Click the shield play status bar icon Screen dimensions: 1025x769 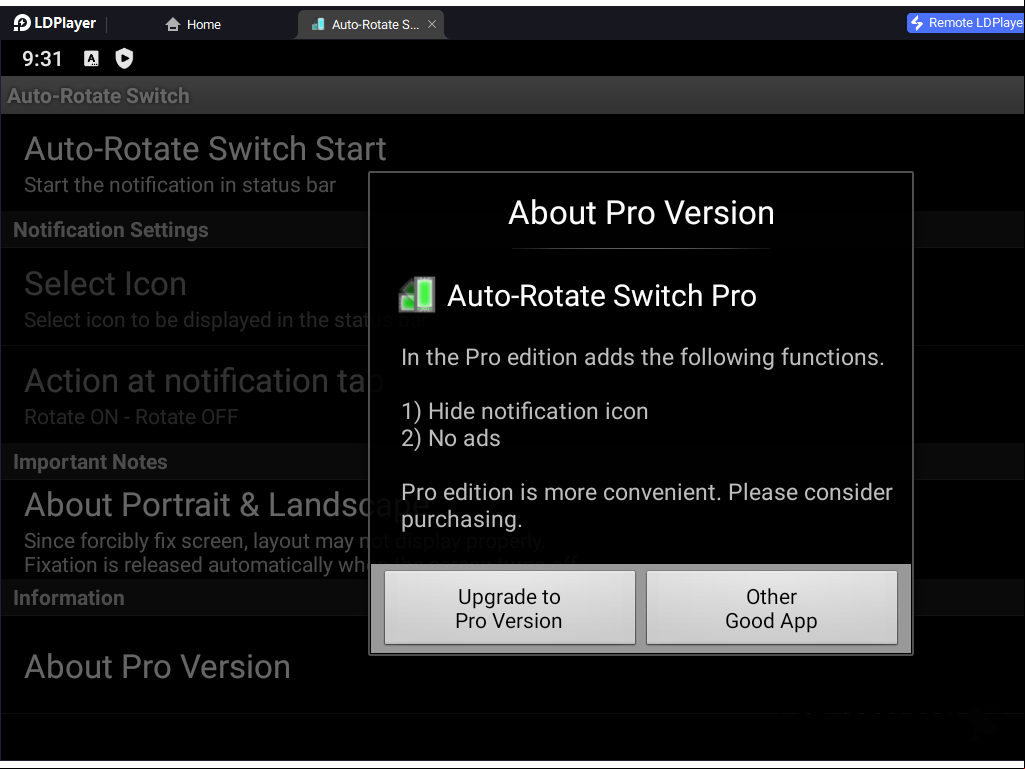click(x=124, y=59)
